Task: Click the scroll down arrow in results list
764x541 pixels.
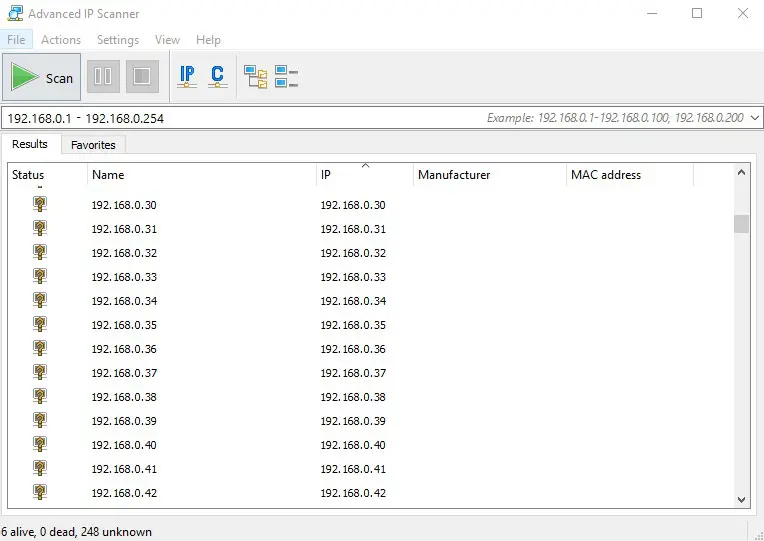Action: tap(742, 500)
